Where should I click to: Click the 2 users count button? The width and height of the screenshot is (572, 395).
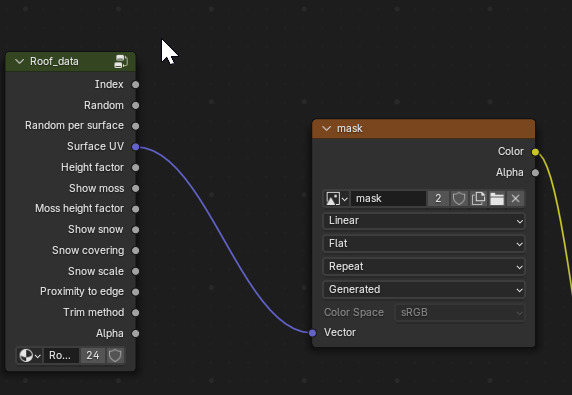[x=438, y=199]
